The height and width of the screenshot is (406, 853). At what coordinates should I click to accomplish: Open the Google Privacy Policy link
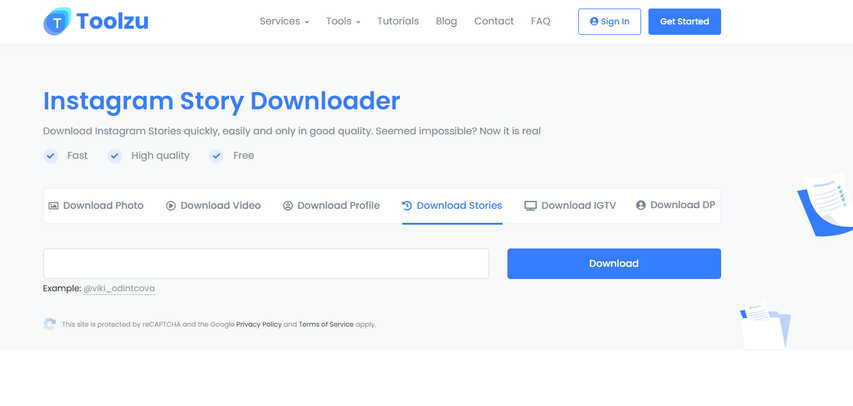click(259, 324)
